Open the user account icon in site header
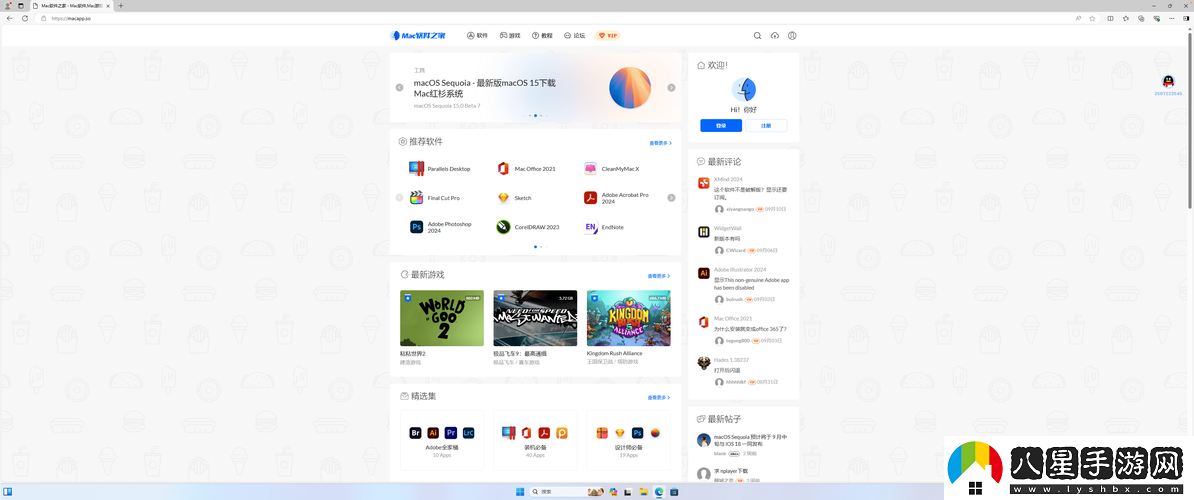This screenshot has width=1194, height=500. tap(792, 36)
